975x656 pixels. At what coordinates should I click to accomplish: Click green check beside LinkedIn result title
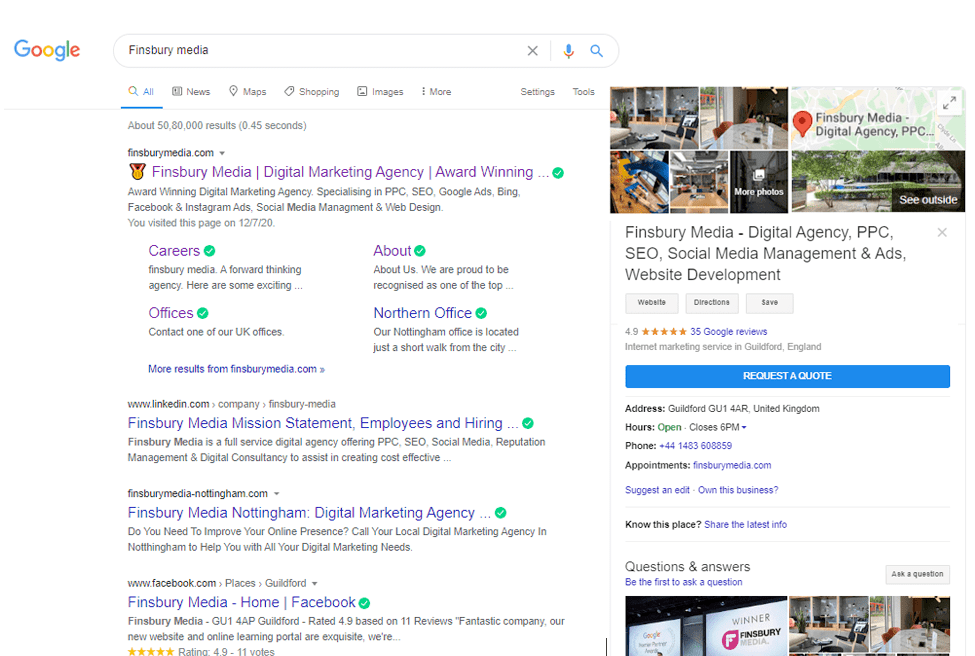[x=528, y=423]
